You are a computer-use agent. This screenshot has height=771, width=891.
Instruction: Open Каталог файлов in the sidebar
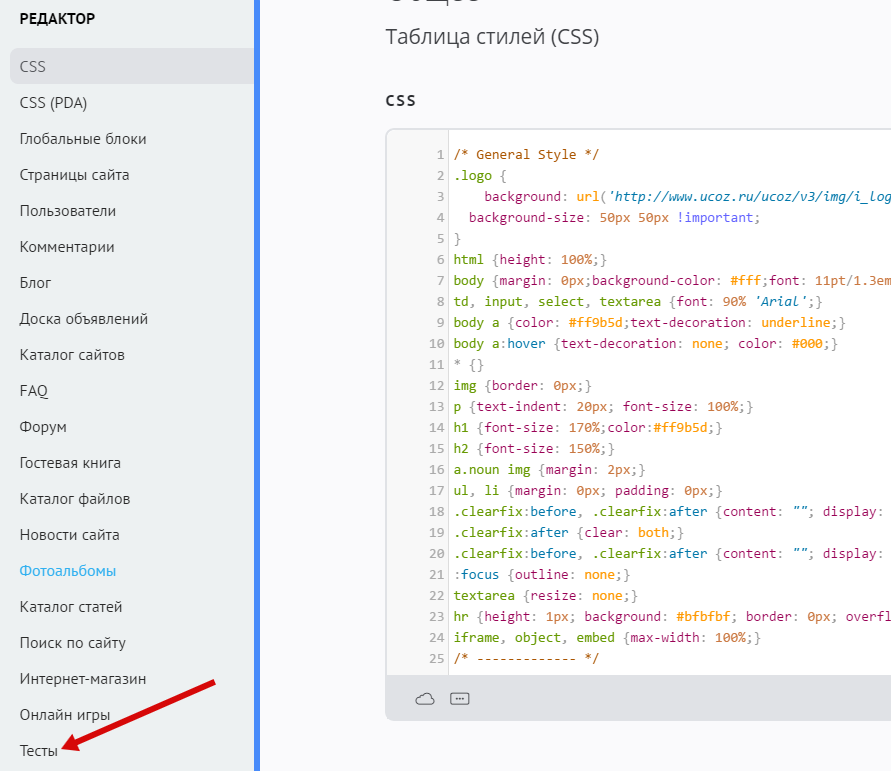click(75, 499)
